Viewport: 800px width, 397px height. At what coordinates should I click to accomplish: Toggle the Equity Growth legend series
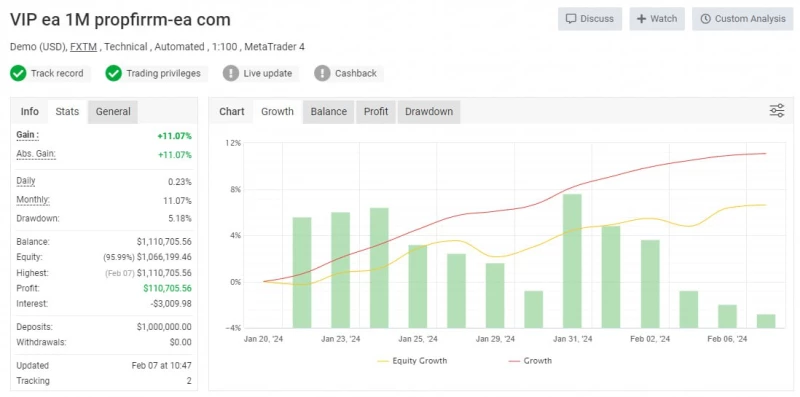click(x=412, y=361)
